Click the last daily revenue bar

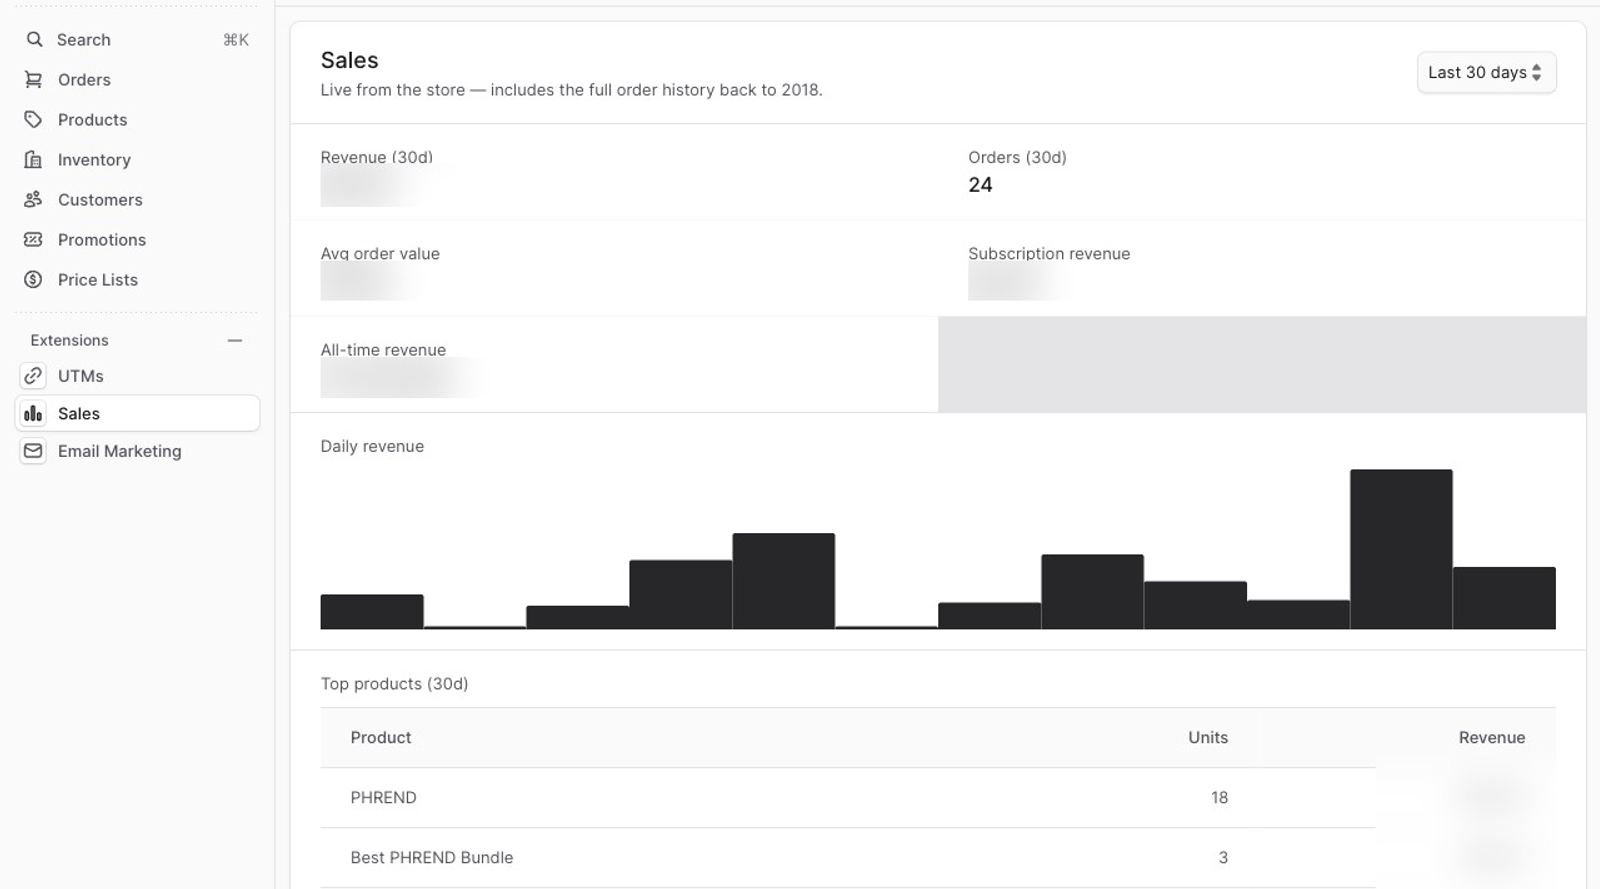(1504, 598)
